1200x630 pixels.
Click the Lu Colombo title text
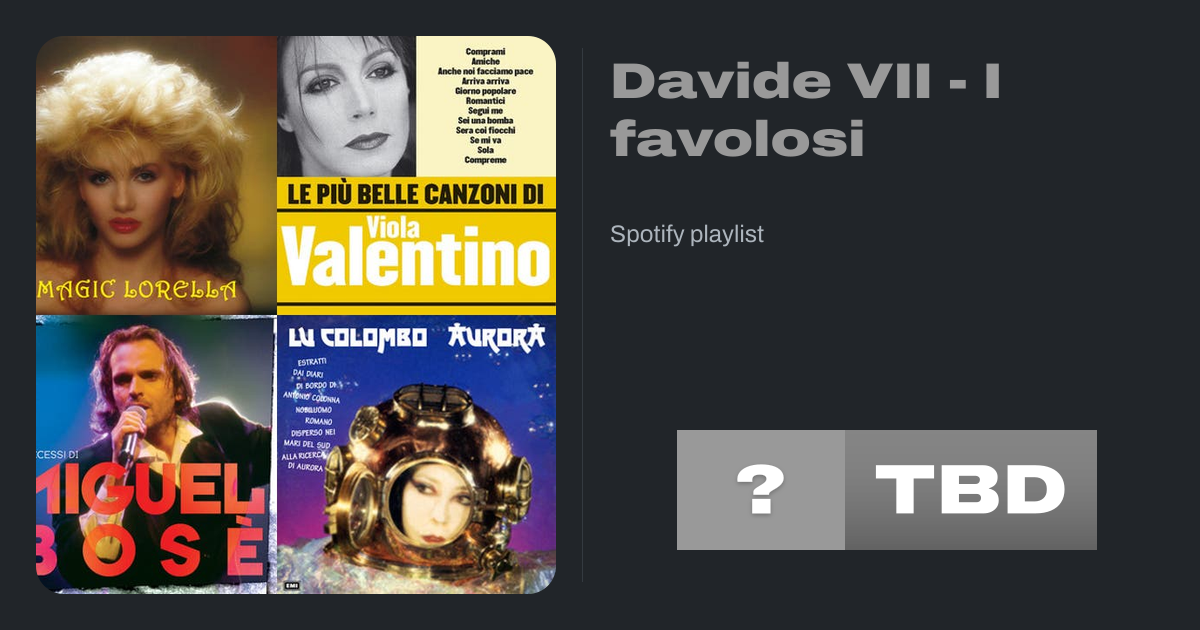tap(357, 337)
